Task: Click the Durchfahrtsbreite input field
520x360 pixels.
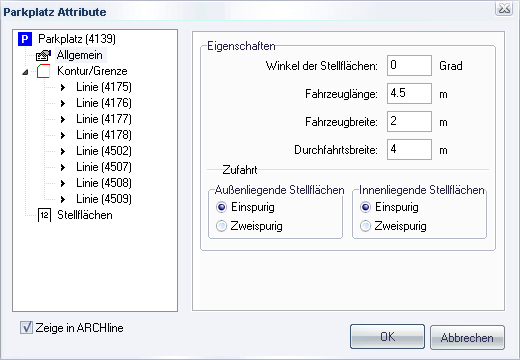Action: coord(409,149)
